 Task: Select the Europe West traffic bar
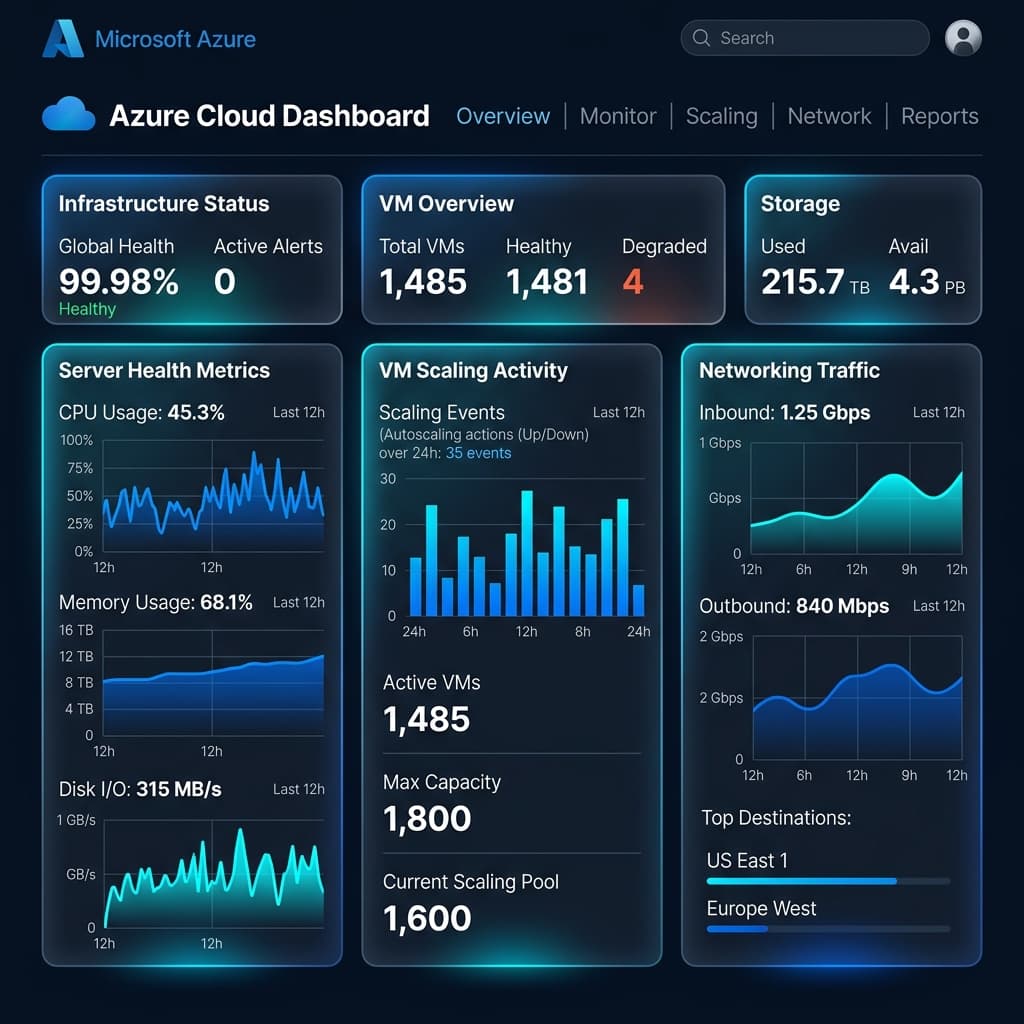828,929
